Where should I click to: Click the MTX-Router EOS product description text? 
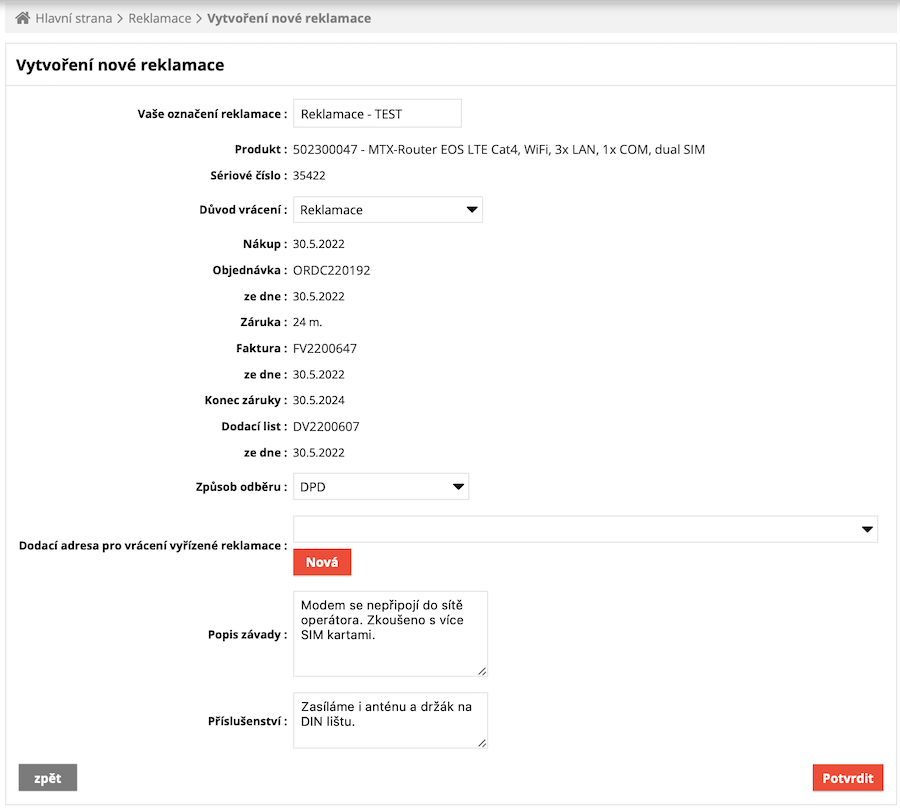pyautogui.click(x=499, y=150)
